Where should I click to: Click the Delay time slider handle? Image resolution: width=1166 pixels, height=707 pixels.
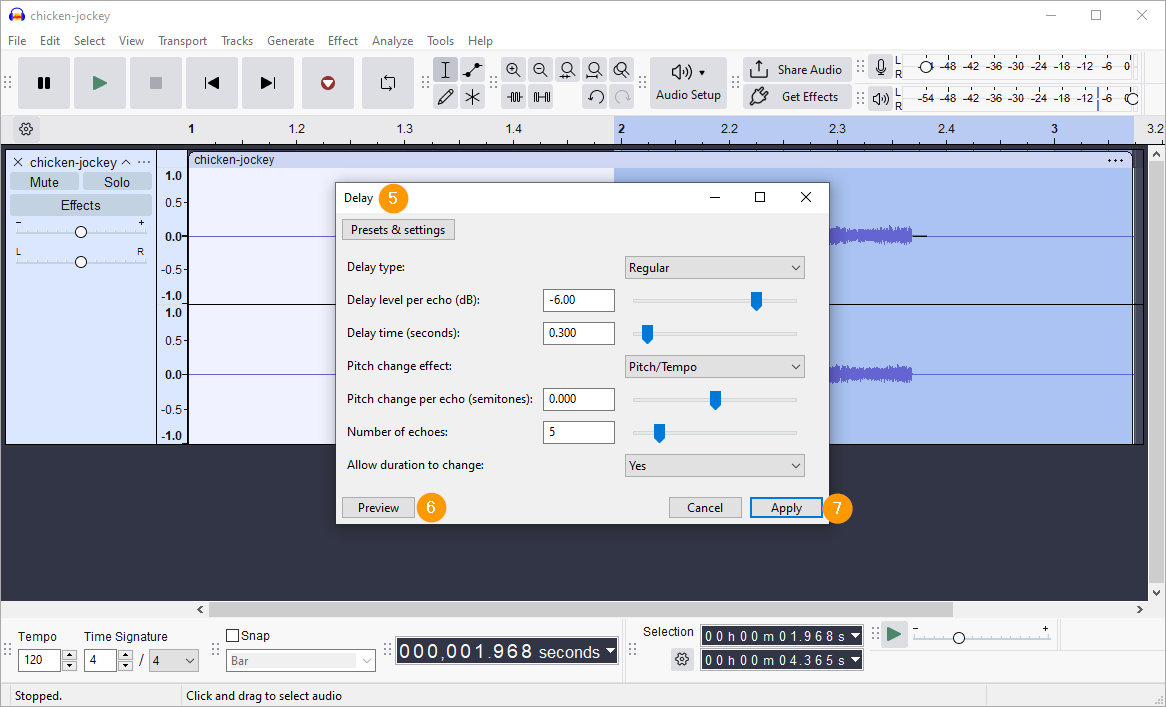(x=647, y=333)
